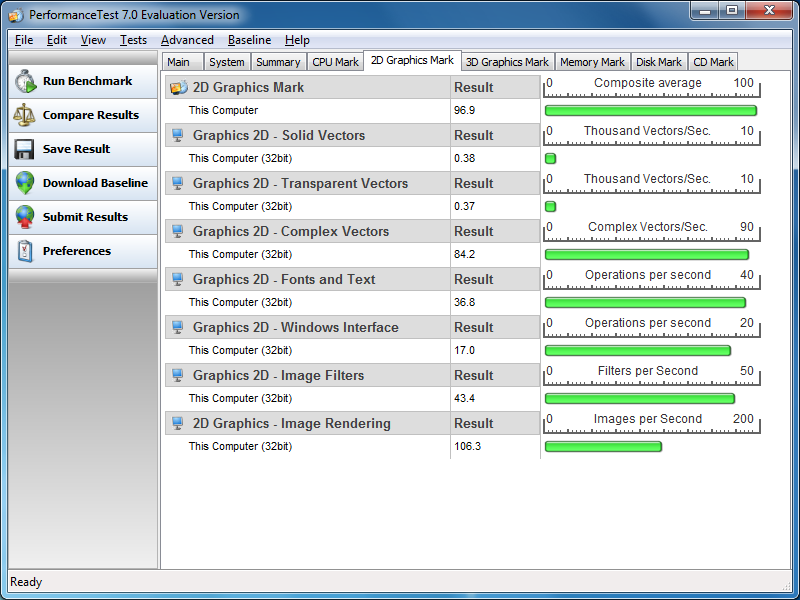This screenshot has width=800, height=600.
Task: Click the Compare Results scales icon
Action: point(24,115)
